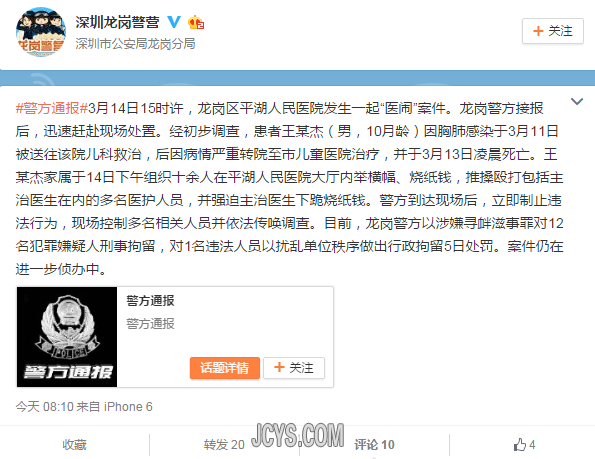The width and height of the screenshot is (595, 459).
Task: Click the 今天 08:10 timestamp link
Action: [44, 407]
